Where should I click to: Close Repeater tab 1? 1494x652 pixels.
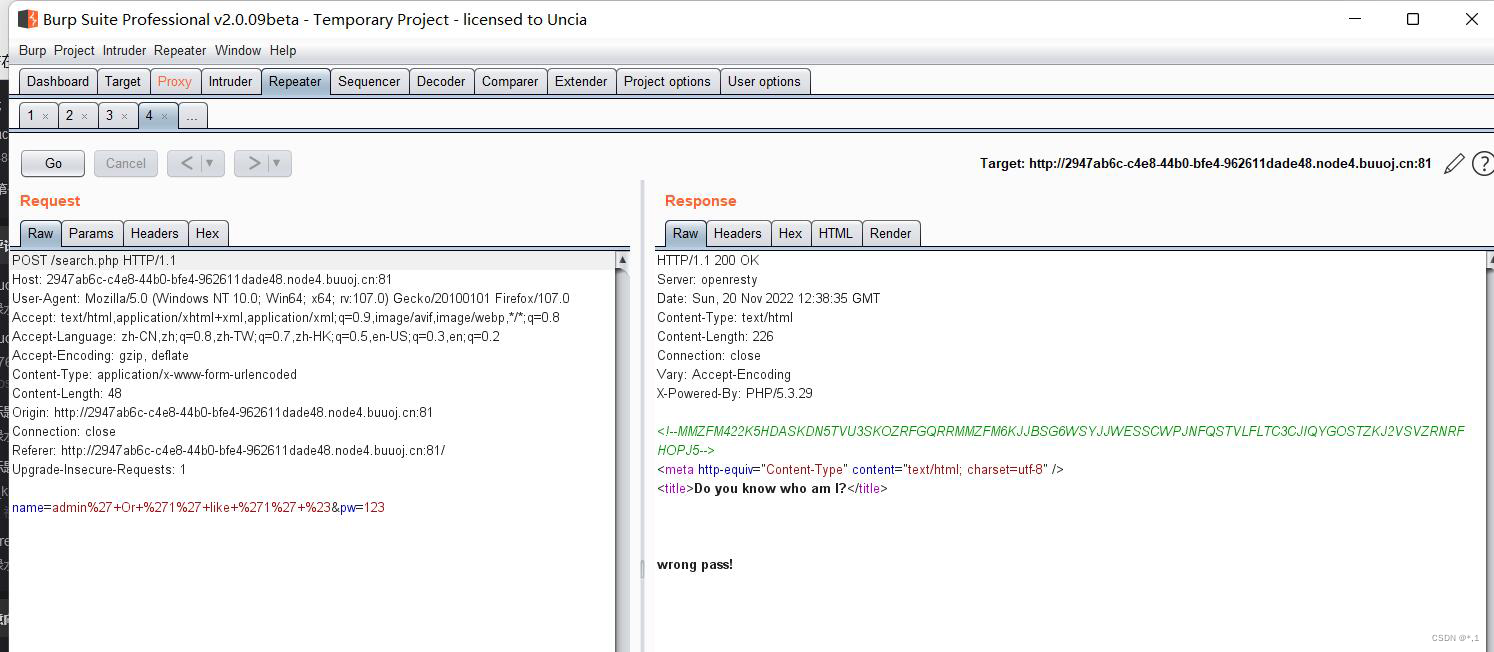pyautogui.click(x=45, y=116)
